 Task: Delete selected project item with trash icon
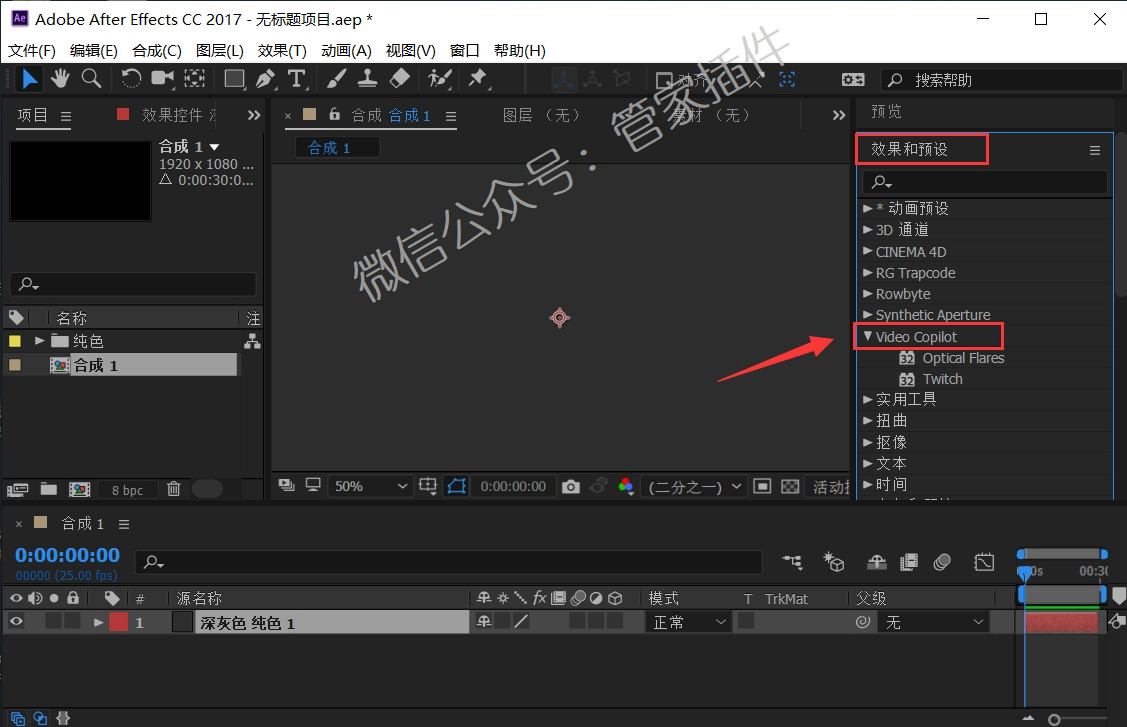173,489
